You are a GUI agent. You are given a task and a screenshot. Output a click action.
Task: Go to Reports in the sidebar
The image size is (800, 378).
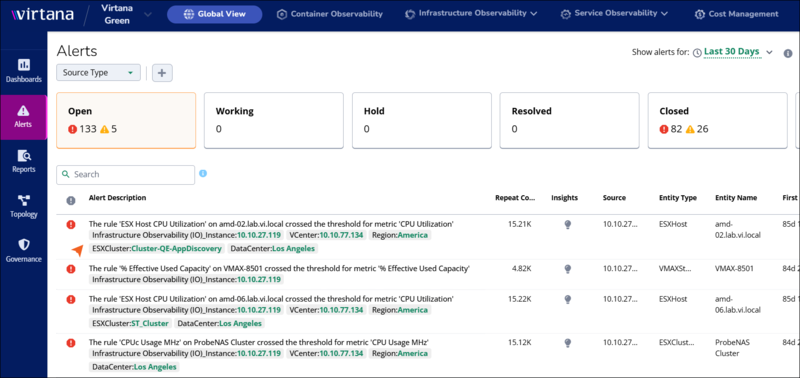pos(23,161)
